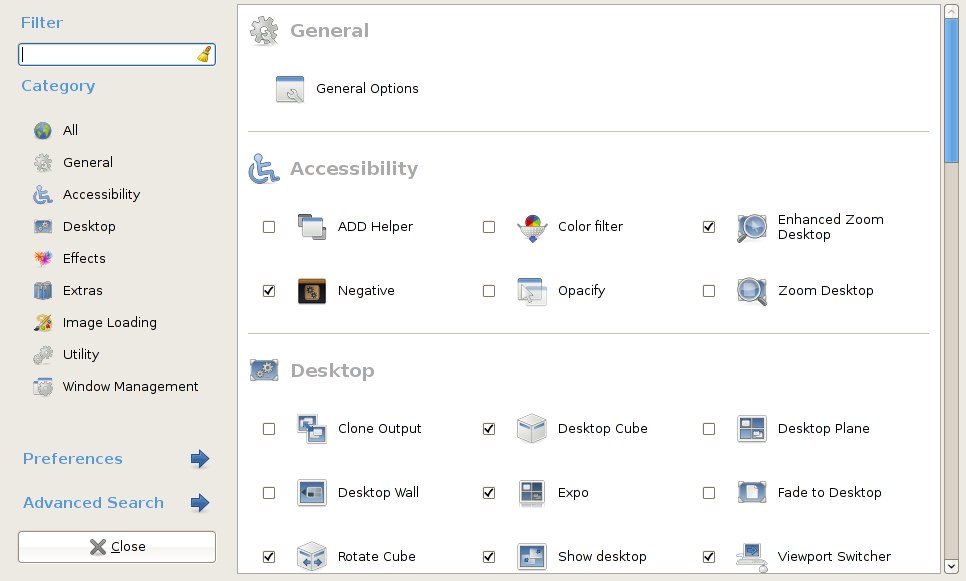
Task: Open the Expo plugin icon
Action: (532, 493)
